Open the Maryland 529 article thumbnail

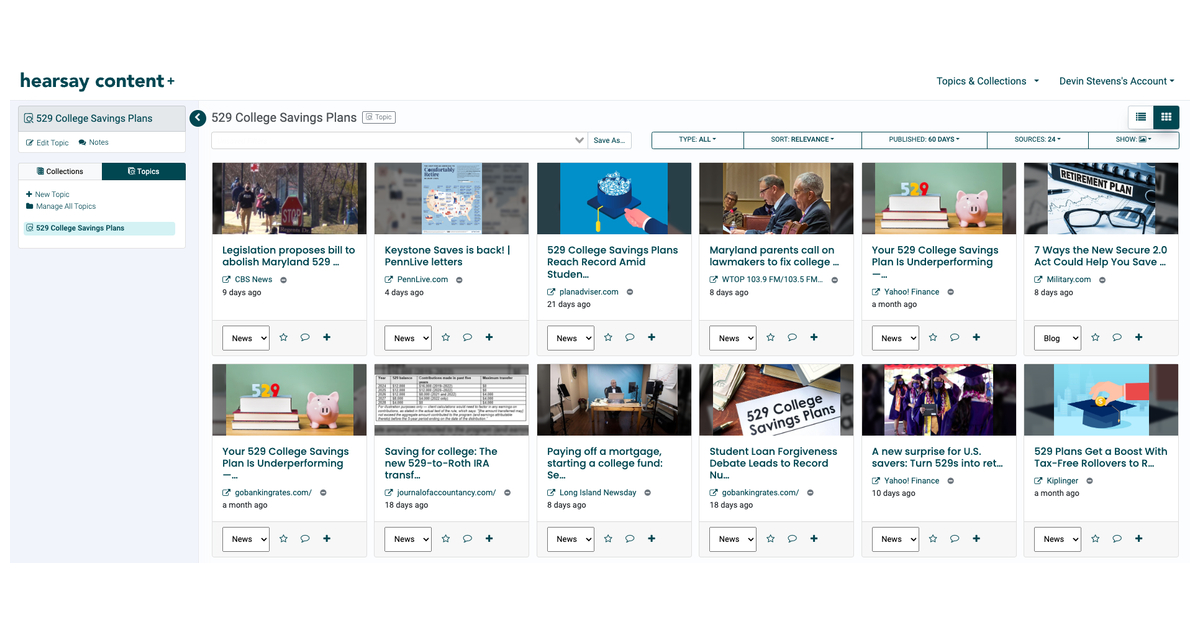point(775,197)
